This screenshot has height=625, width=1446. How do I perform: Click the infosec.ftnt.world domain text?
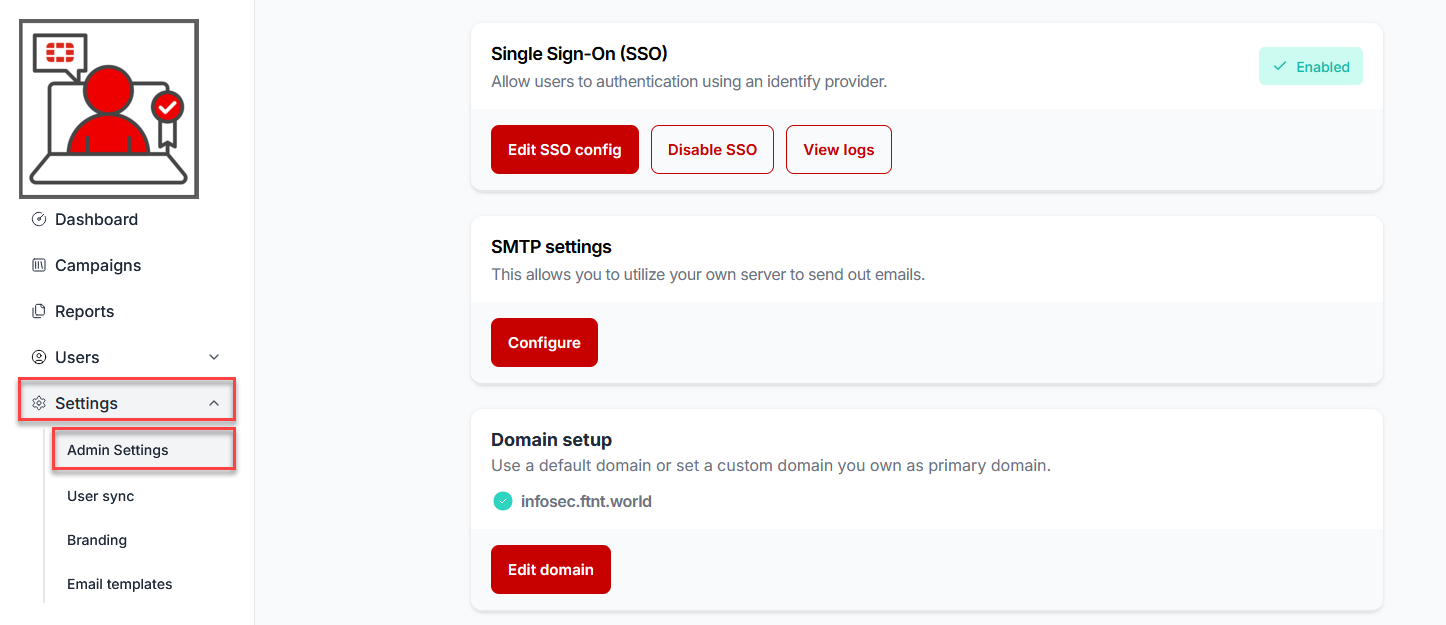pyautogui.click(x=586, y=502)
